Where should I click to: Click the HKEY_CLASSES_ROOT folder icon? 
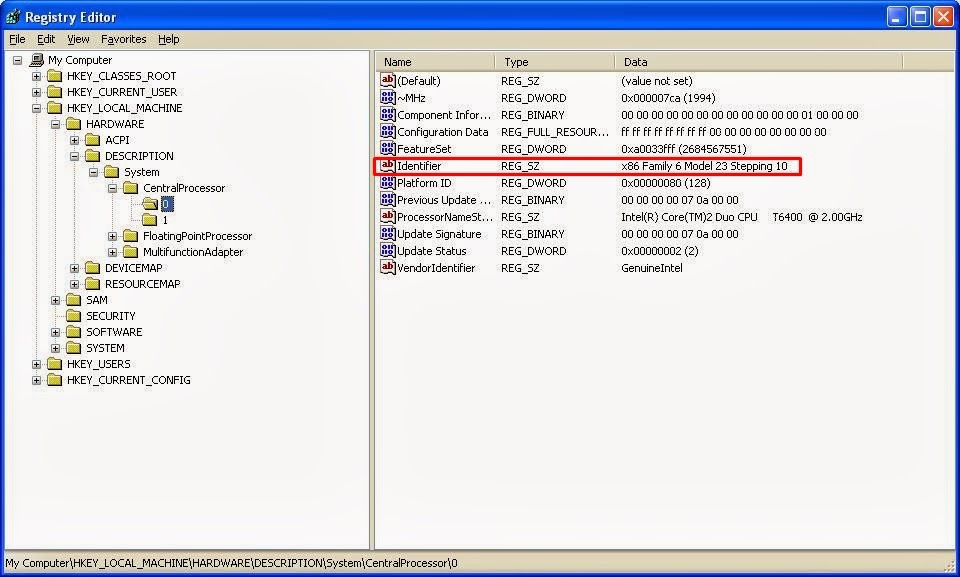tap(55, 75)
